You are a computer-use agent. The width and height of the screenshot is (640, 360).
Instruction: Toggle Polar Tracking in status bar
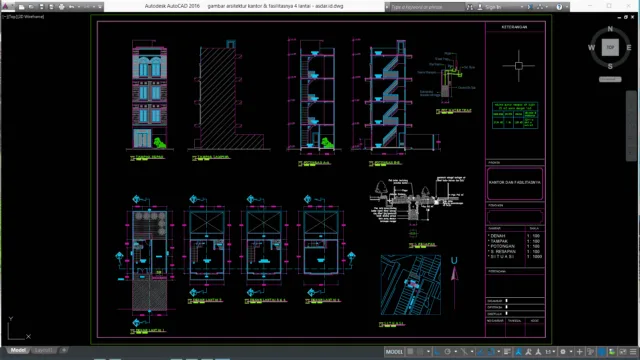[x=447, y=351]
